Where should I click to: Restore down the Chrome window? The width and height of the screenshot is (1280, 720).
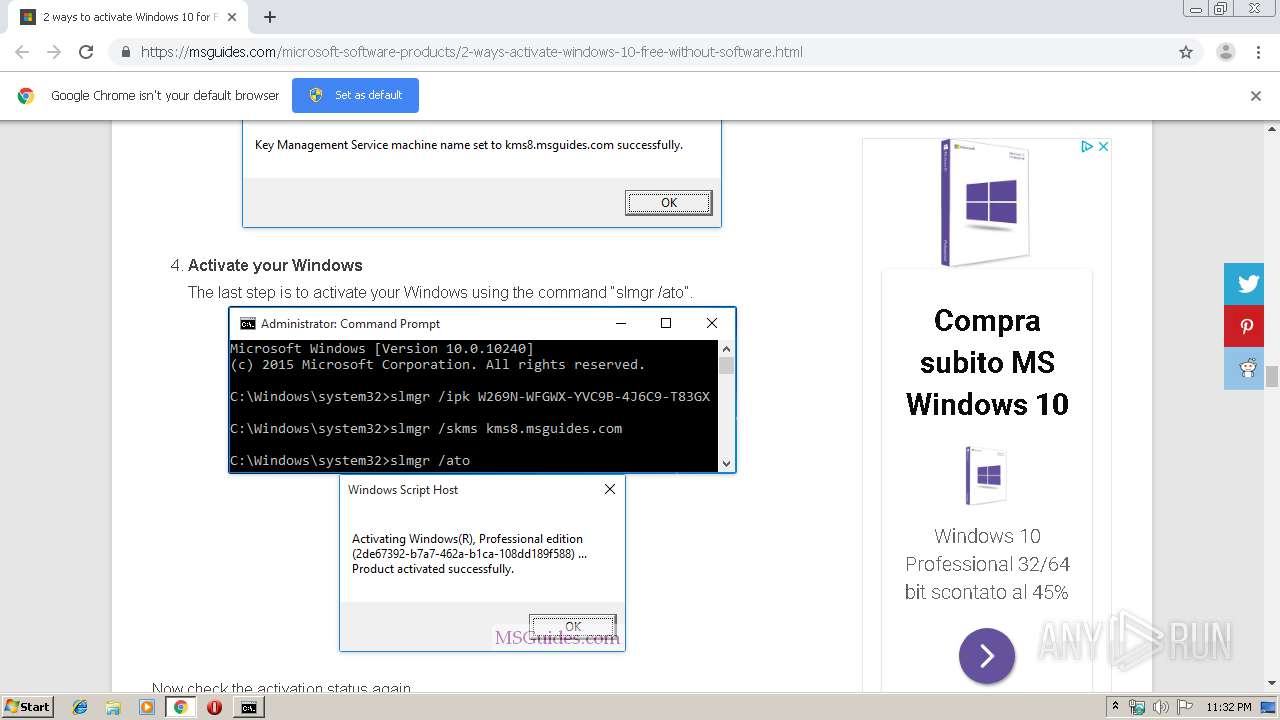(1220, 8)
